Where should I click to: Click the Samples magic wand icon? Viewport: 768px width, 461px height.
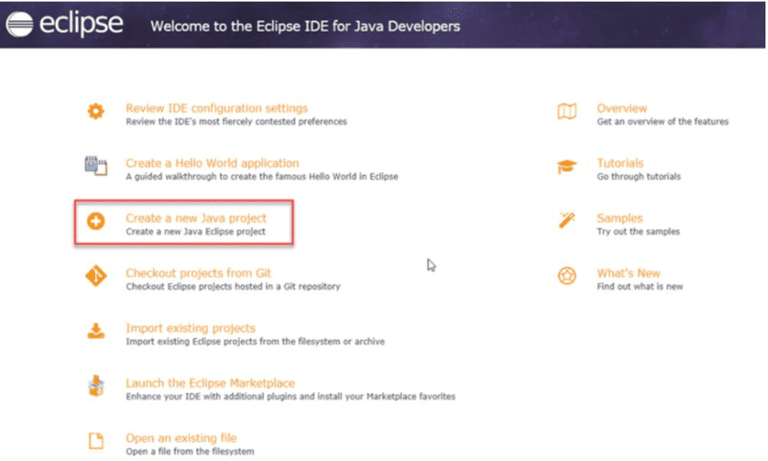[567, 220]
